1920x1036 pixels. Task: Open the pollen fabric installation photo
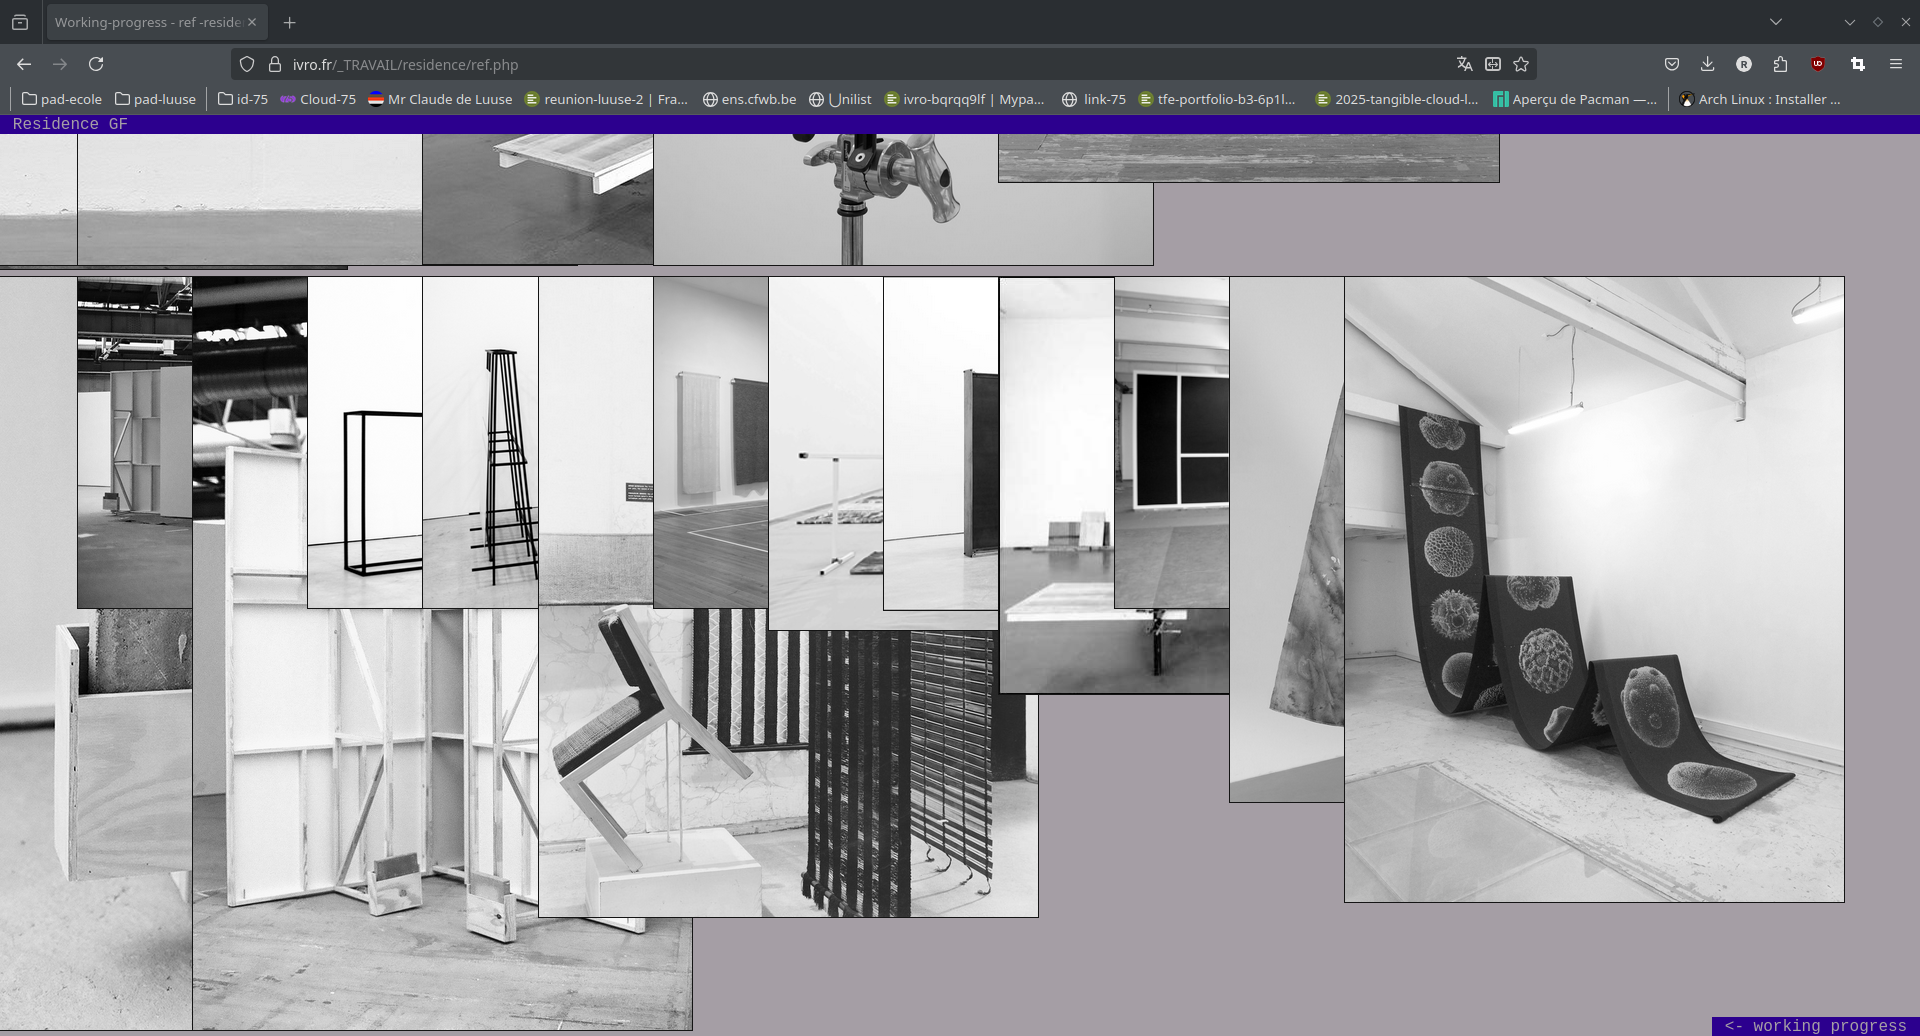tap(1593, 590)
